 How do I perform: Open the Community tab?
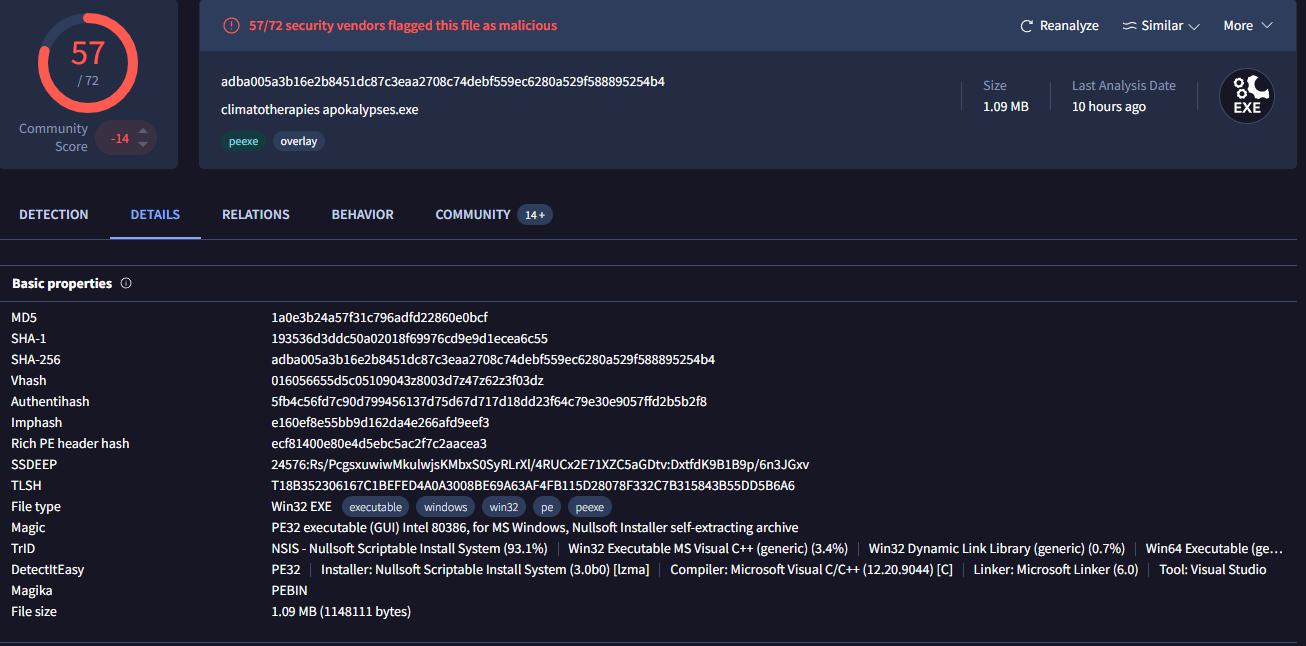[473, 215]
